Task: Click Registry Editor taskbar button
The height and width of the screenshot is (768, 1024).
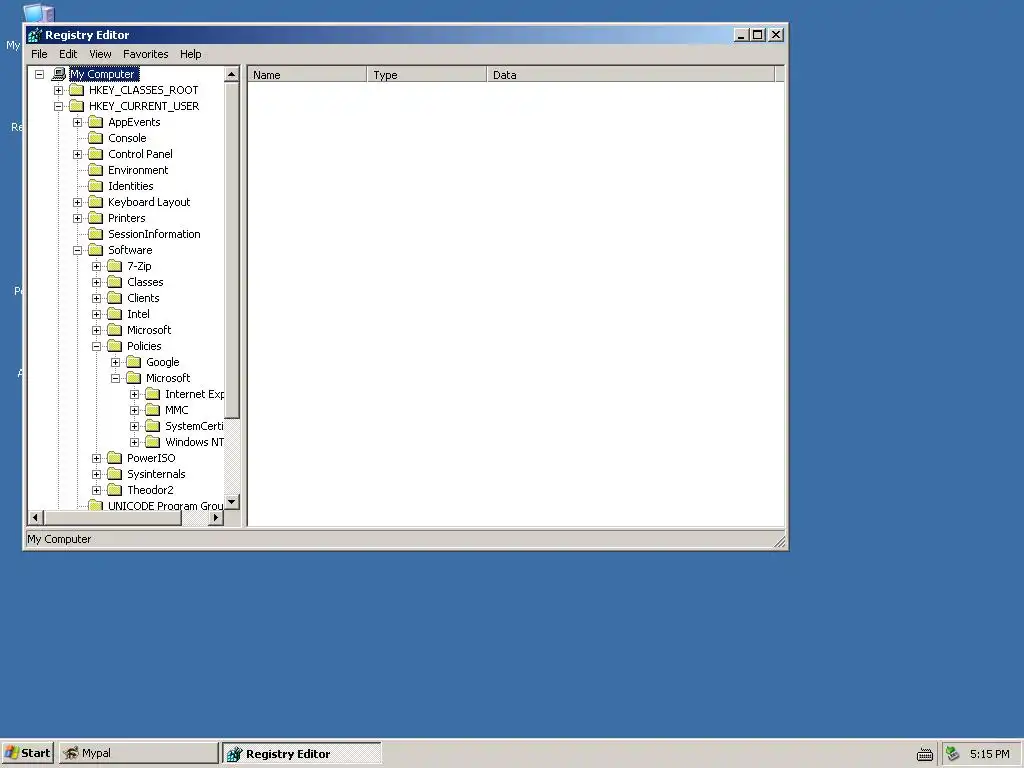Action: tap(302, 753)
